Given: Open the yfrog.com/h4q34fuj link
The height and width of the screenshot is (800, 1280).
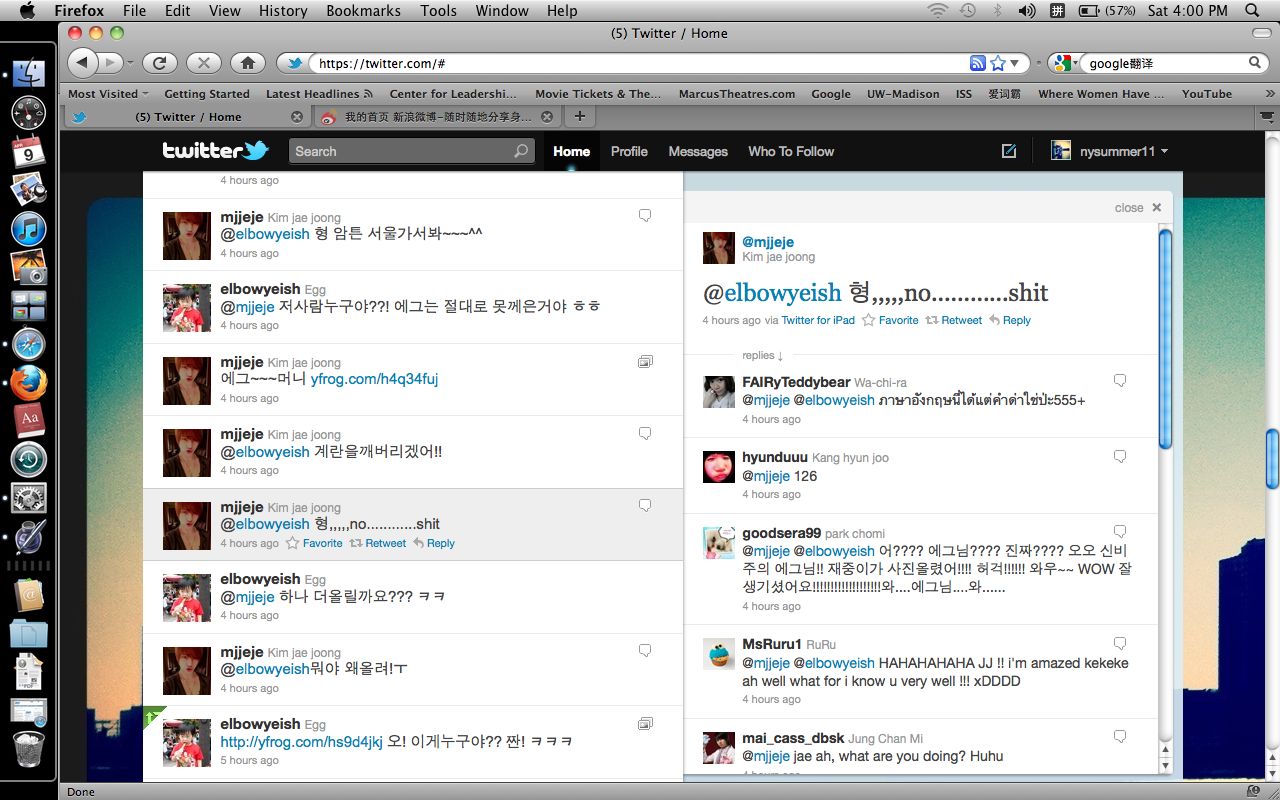Looking at the screenshot, I should 374,379.
